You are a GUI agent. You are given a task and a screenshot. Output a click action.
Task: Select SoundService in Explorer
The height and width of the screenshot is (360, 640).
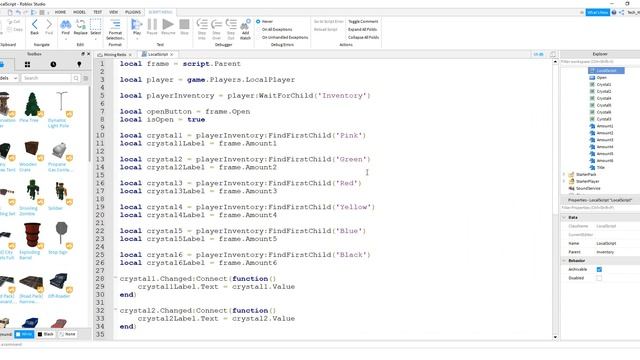584,189
